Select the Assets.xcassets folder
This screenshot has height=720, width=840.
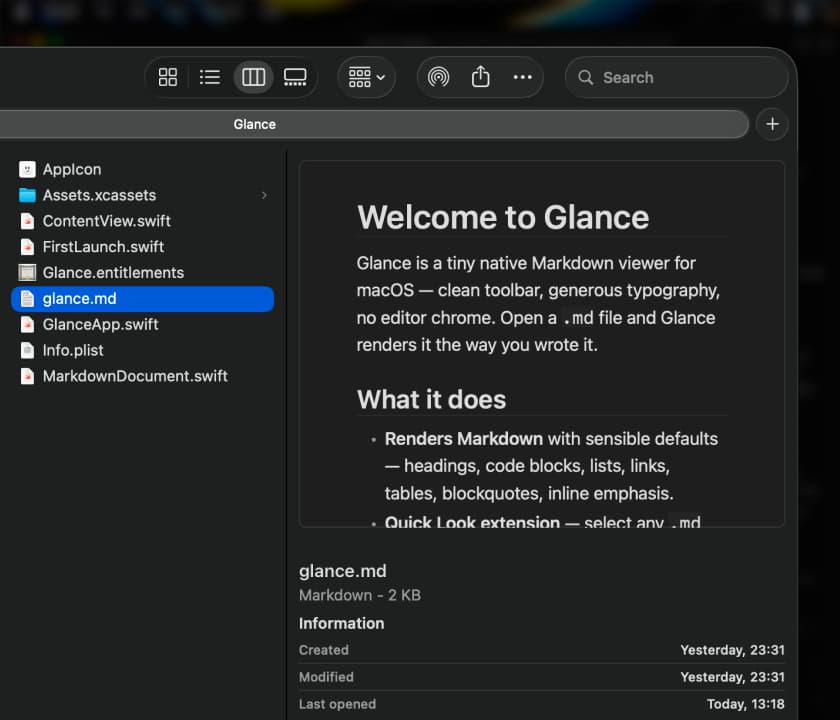pyautogui.click(x=142, y=195)
